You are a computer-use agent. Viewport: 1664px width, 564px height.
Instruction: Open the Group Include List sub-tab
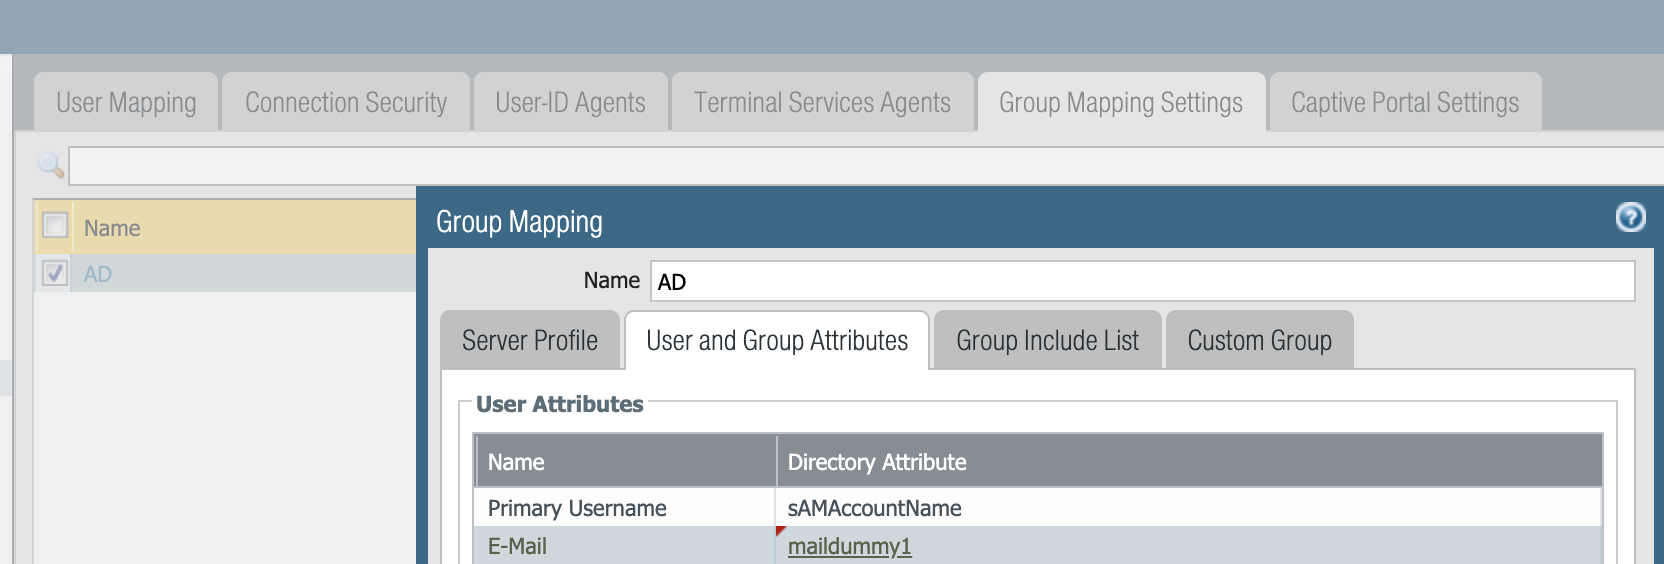pyautogui.click(x=1047, y=341)
